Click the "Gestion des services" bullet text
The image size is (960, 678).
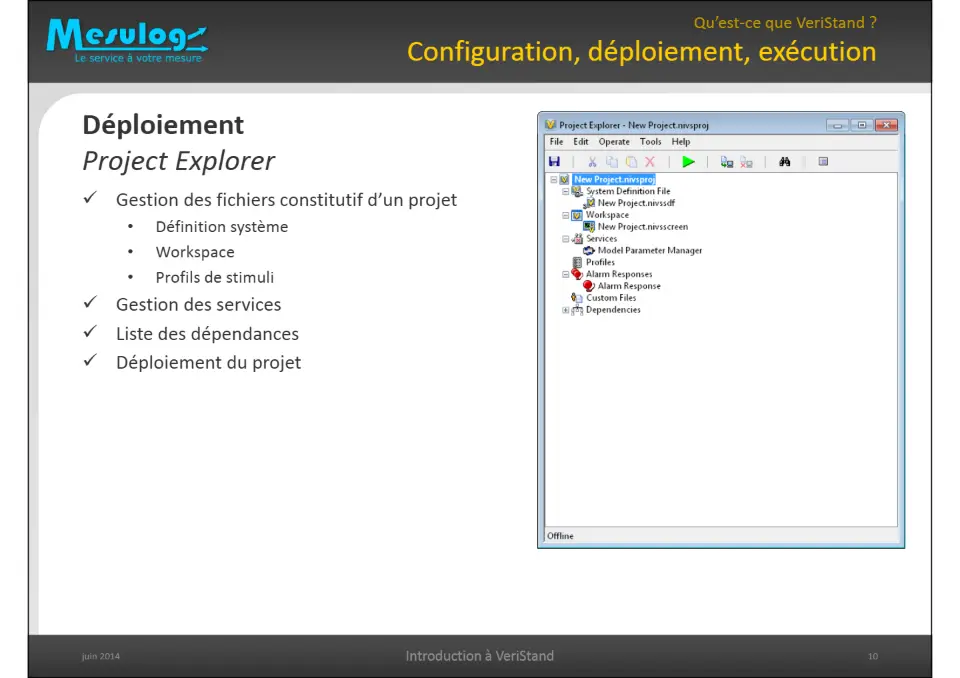198,304
